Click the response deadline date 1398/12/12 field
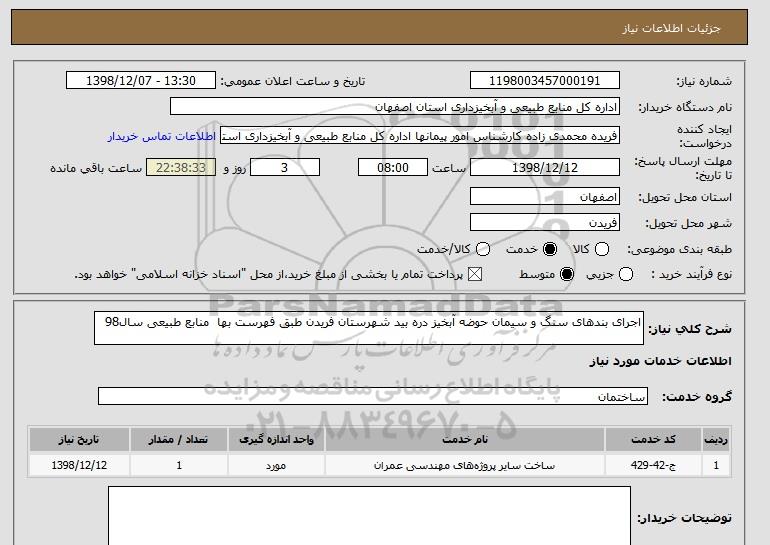This screenshot has width=770, height=545. tap(545, 167)
